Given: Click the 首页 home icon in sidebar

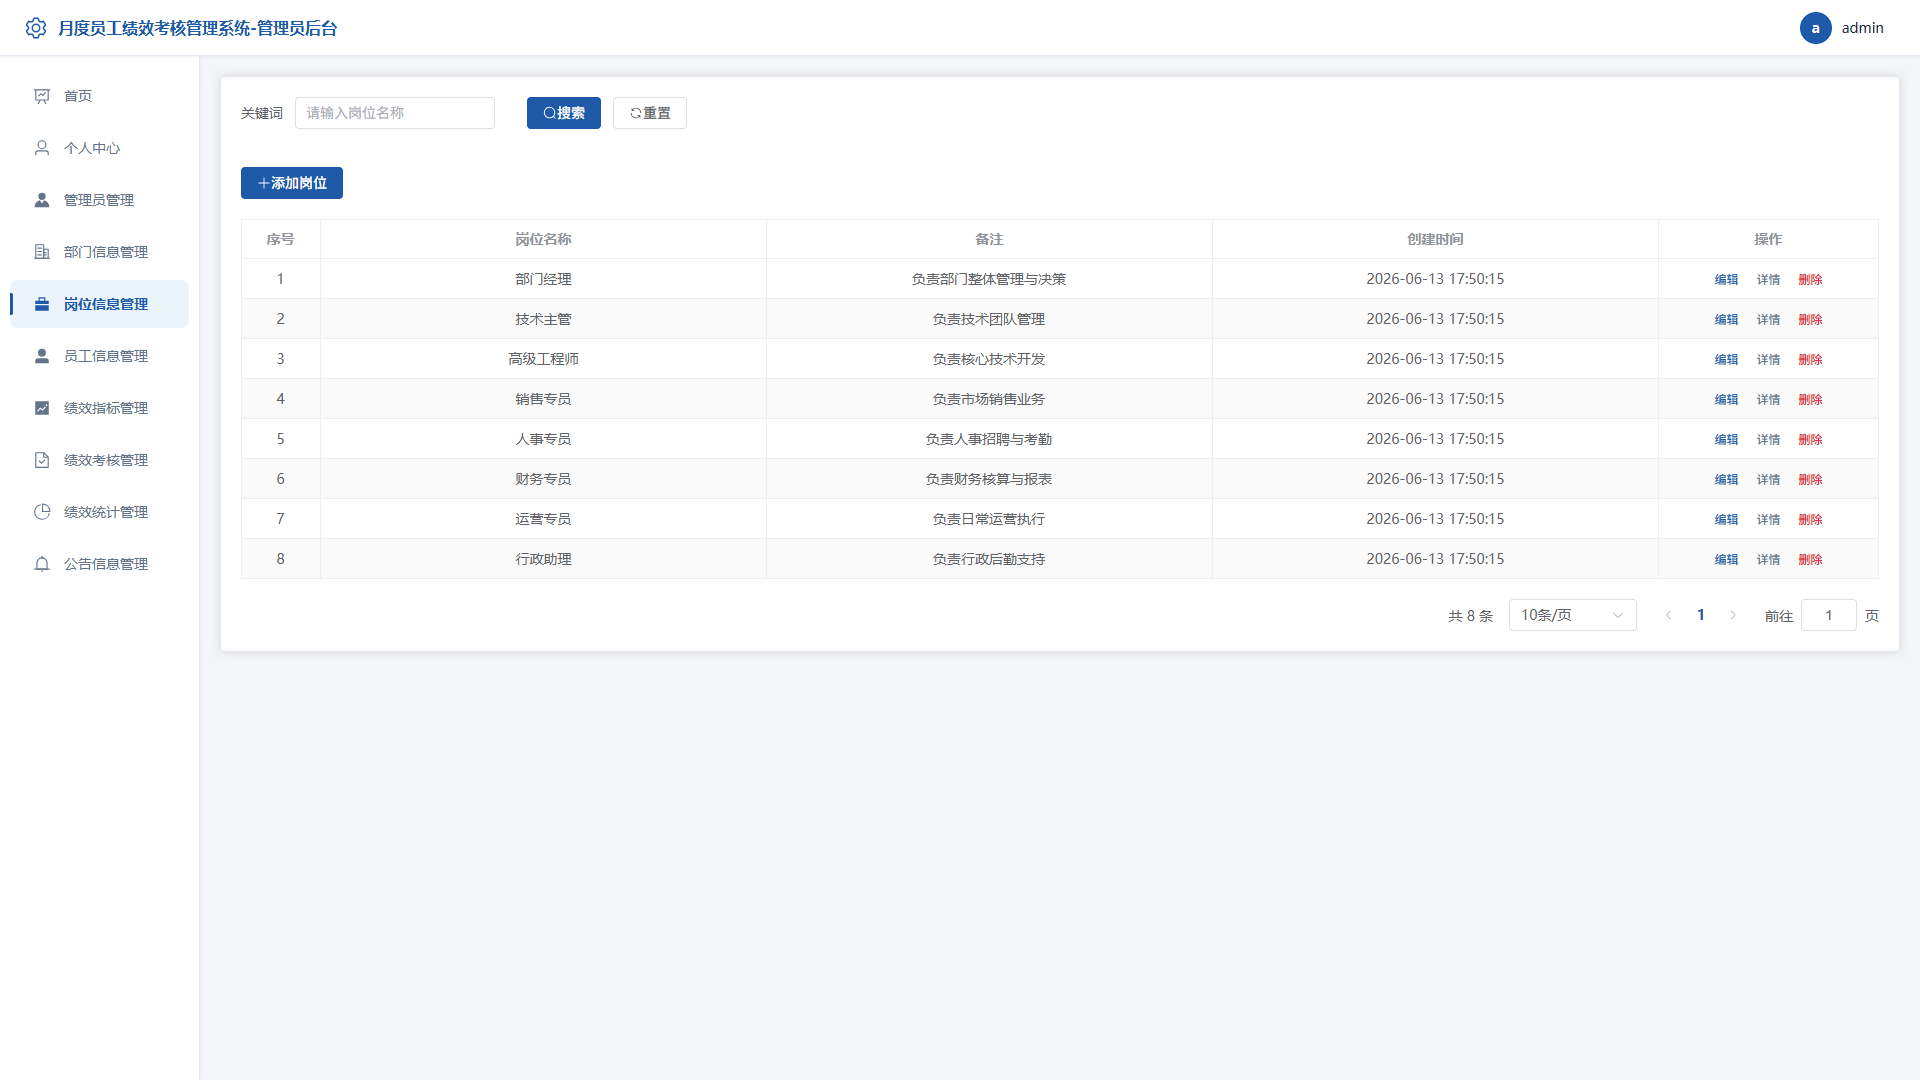Looking at the screenshot, I should pos(42,96).
